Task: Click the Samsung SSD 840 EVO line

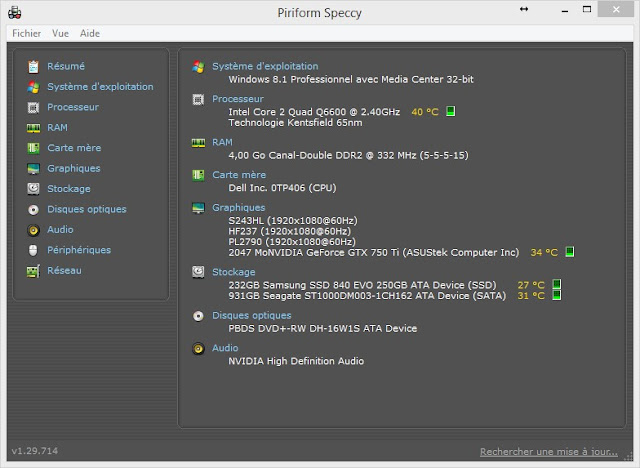Action: point(362,285)
